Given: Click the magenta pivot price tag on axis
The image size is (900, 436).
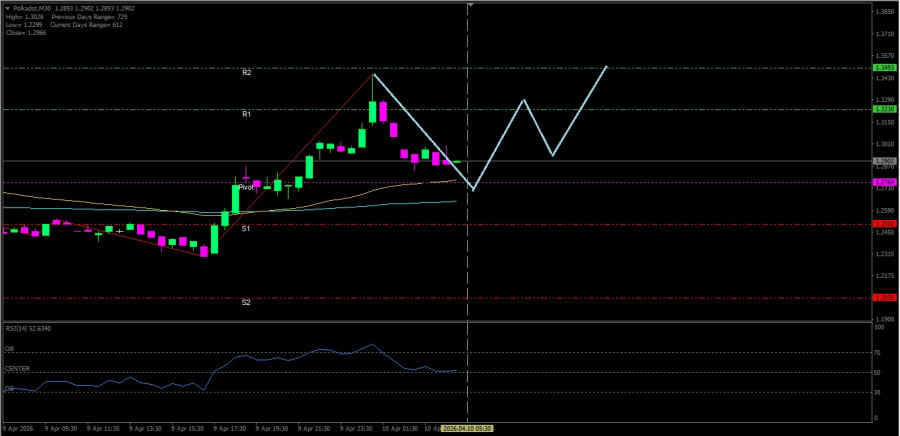Looking at the screenshot, I should pos(884,182).
